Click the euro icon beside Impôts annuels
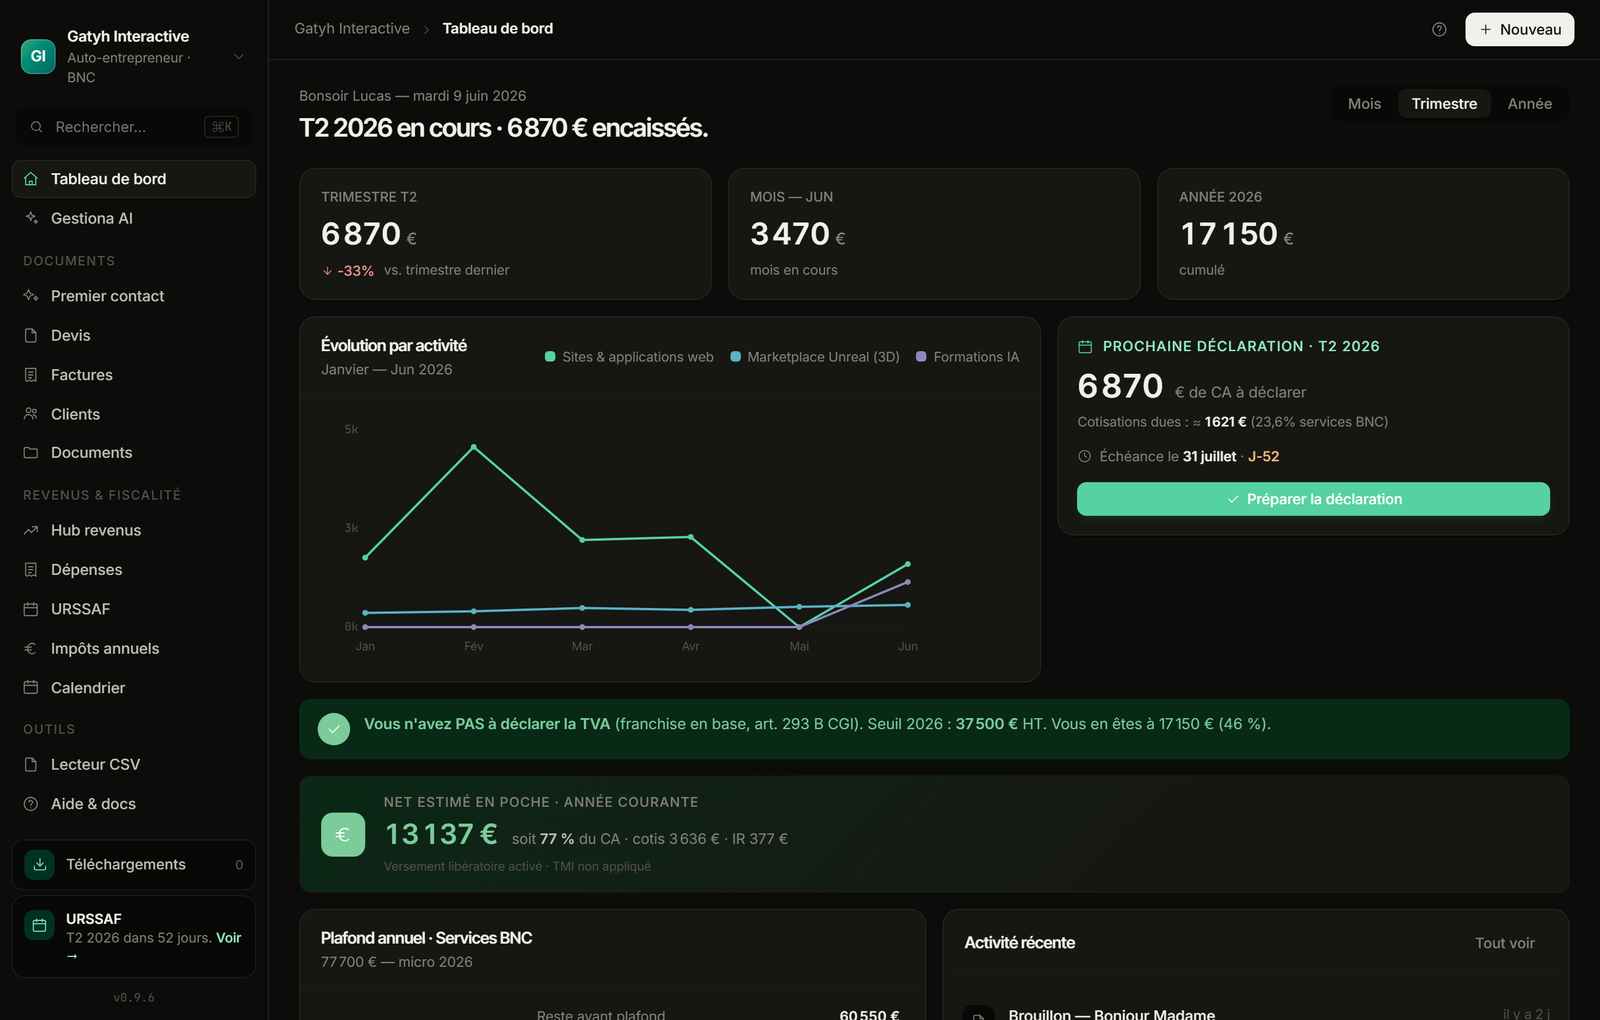1600x1020 pixels. click(x=31, y=649)
